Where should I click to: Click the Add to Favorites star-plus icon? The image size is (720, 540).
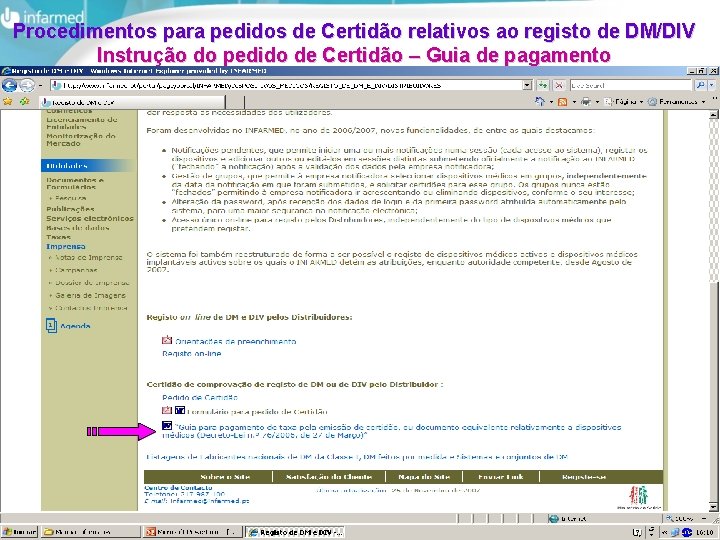click(x=24, y=101)
